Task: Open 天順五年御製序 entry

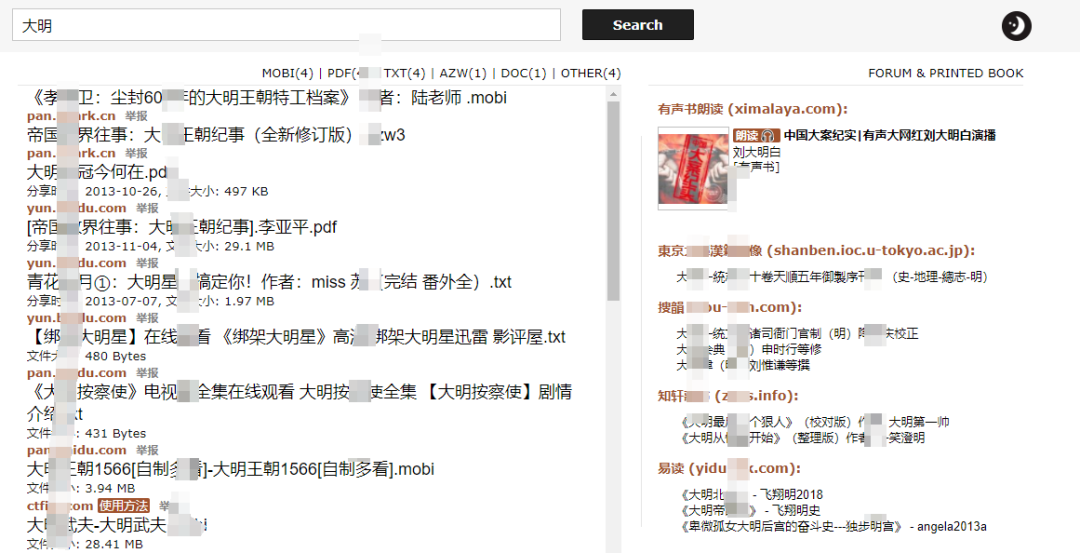Action: pos(832,277)
